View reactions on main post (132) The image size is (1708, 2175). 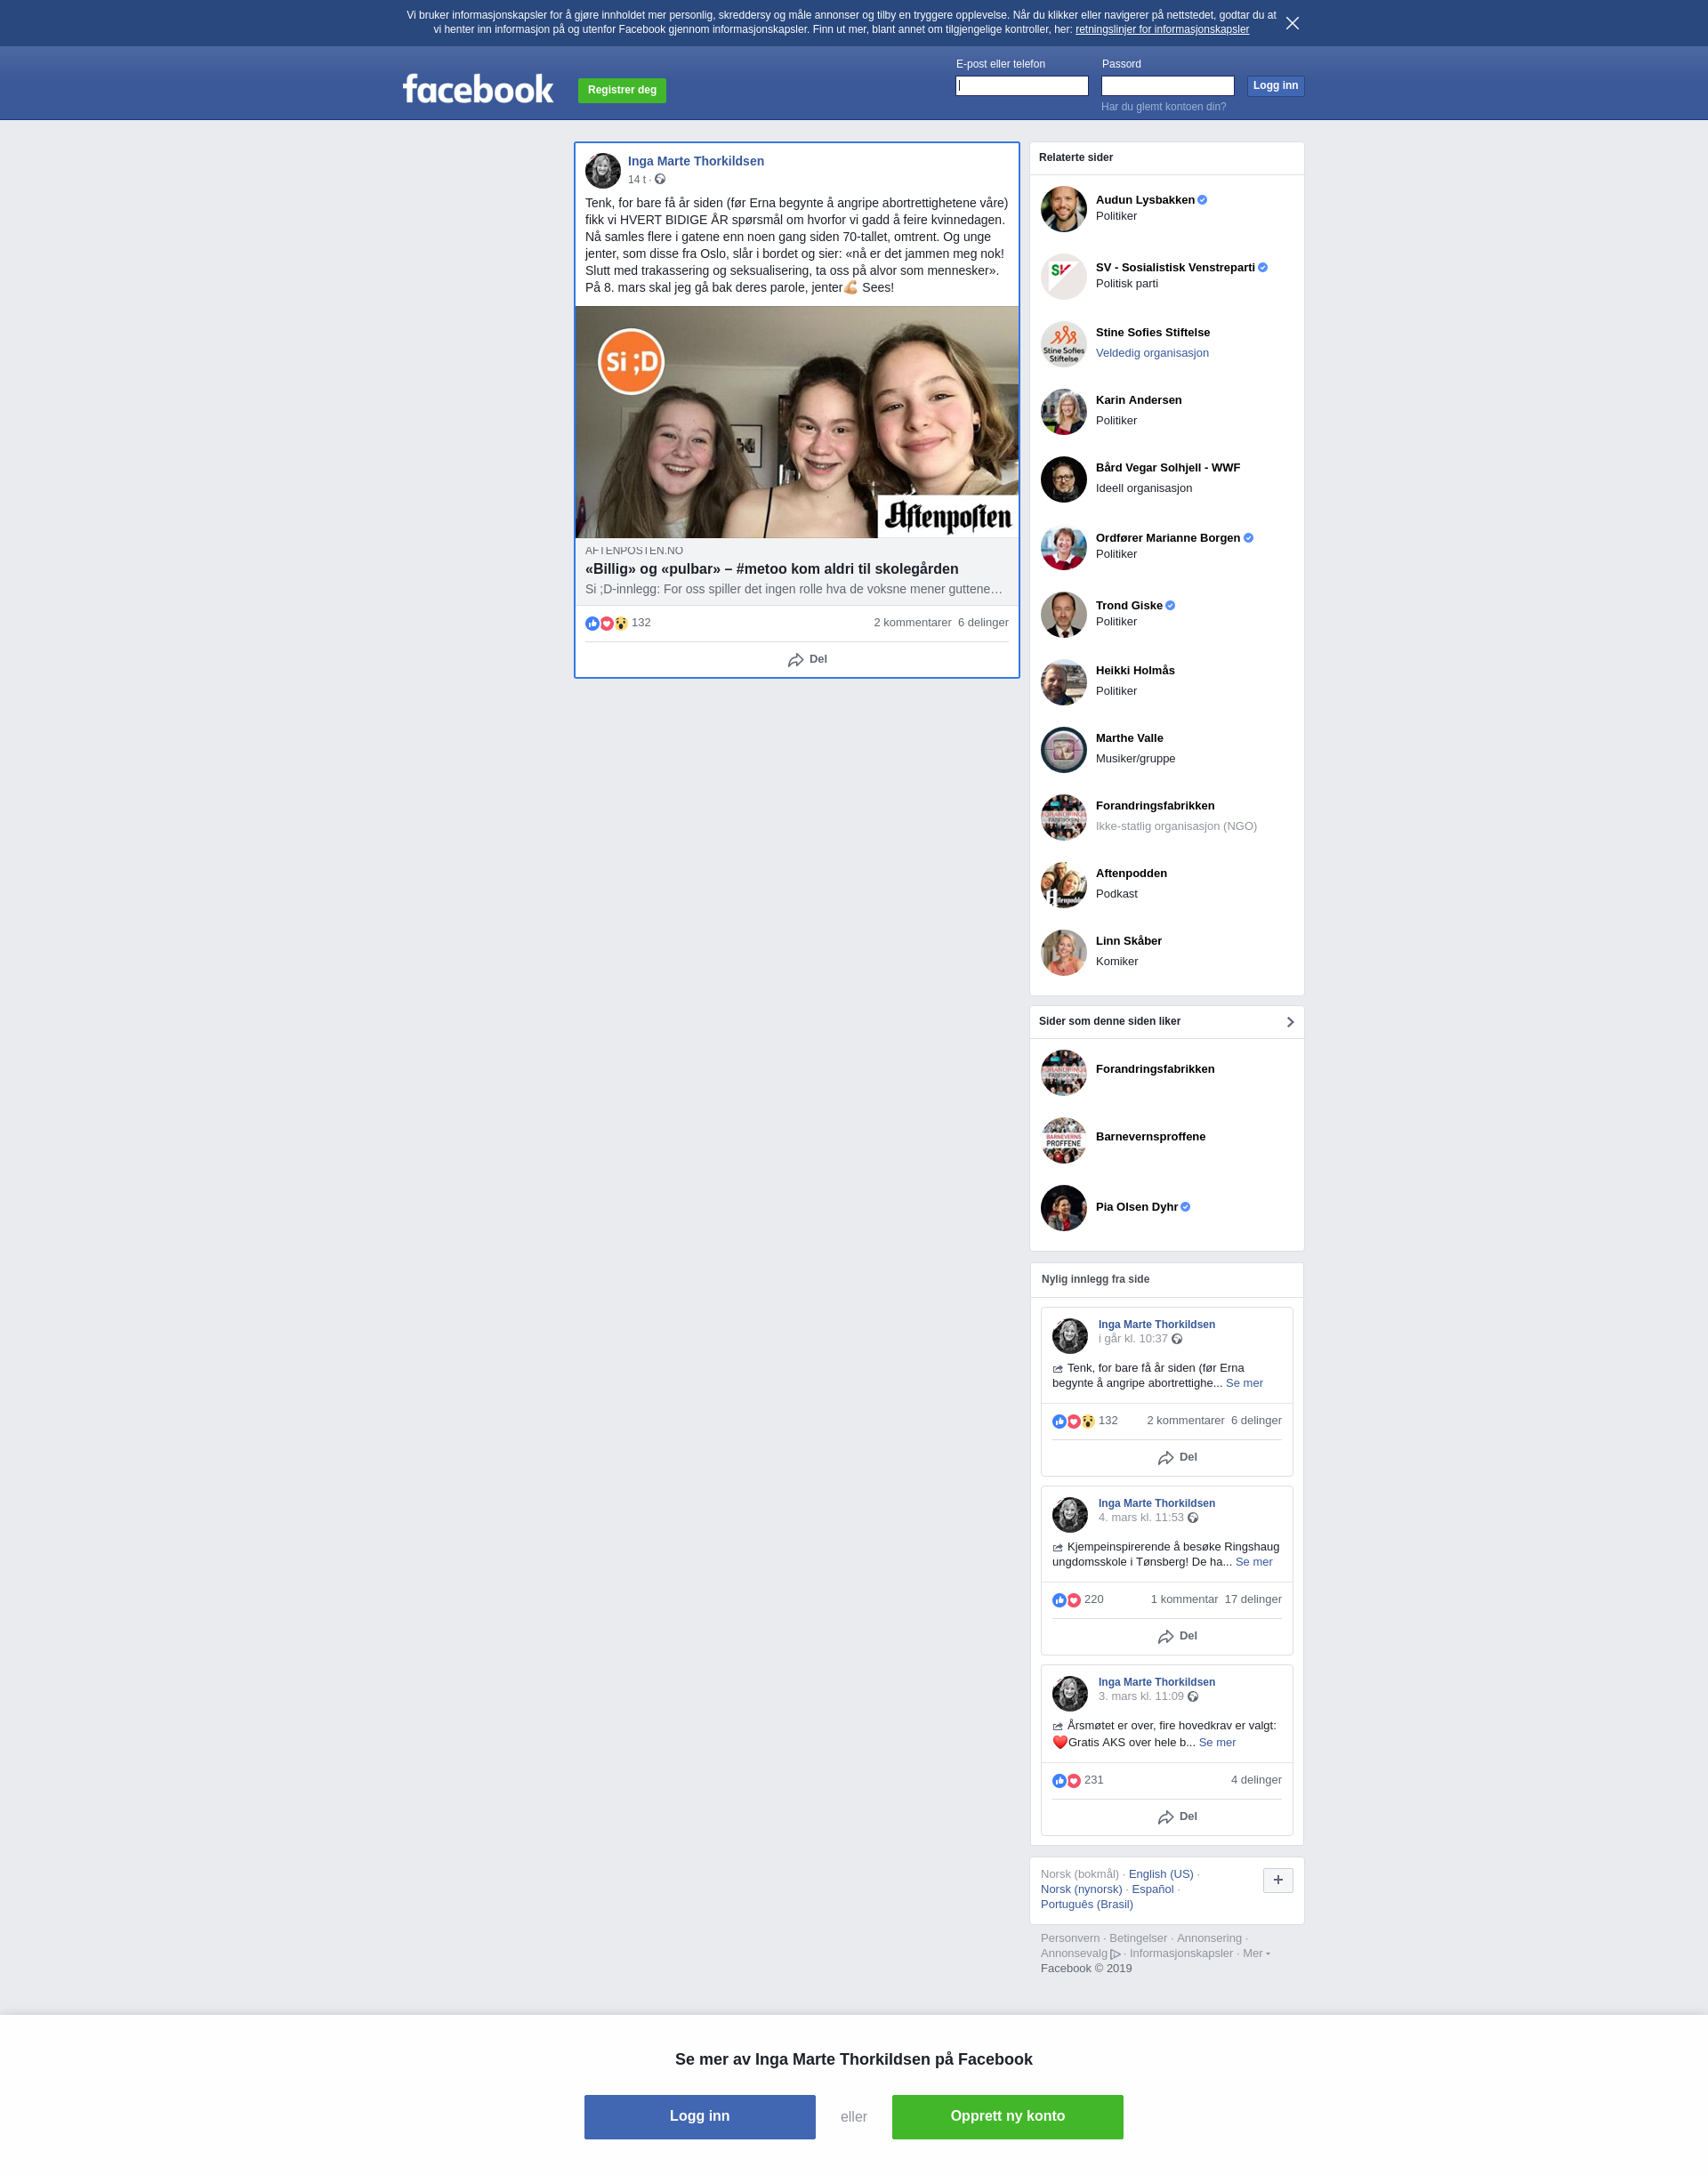[618, 623]
